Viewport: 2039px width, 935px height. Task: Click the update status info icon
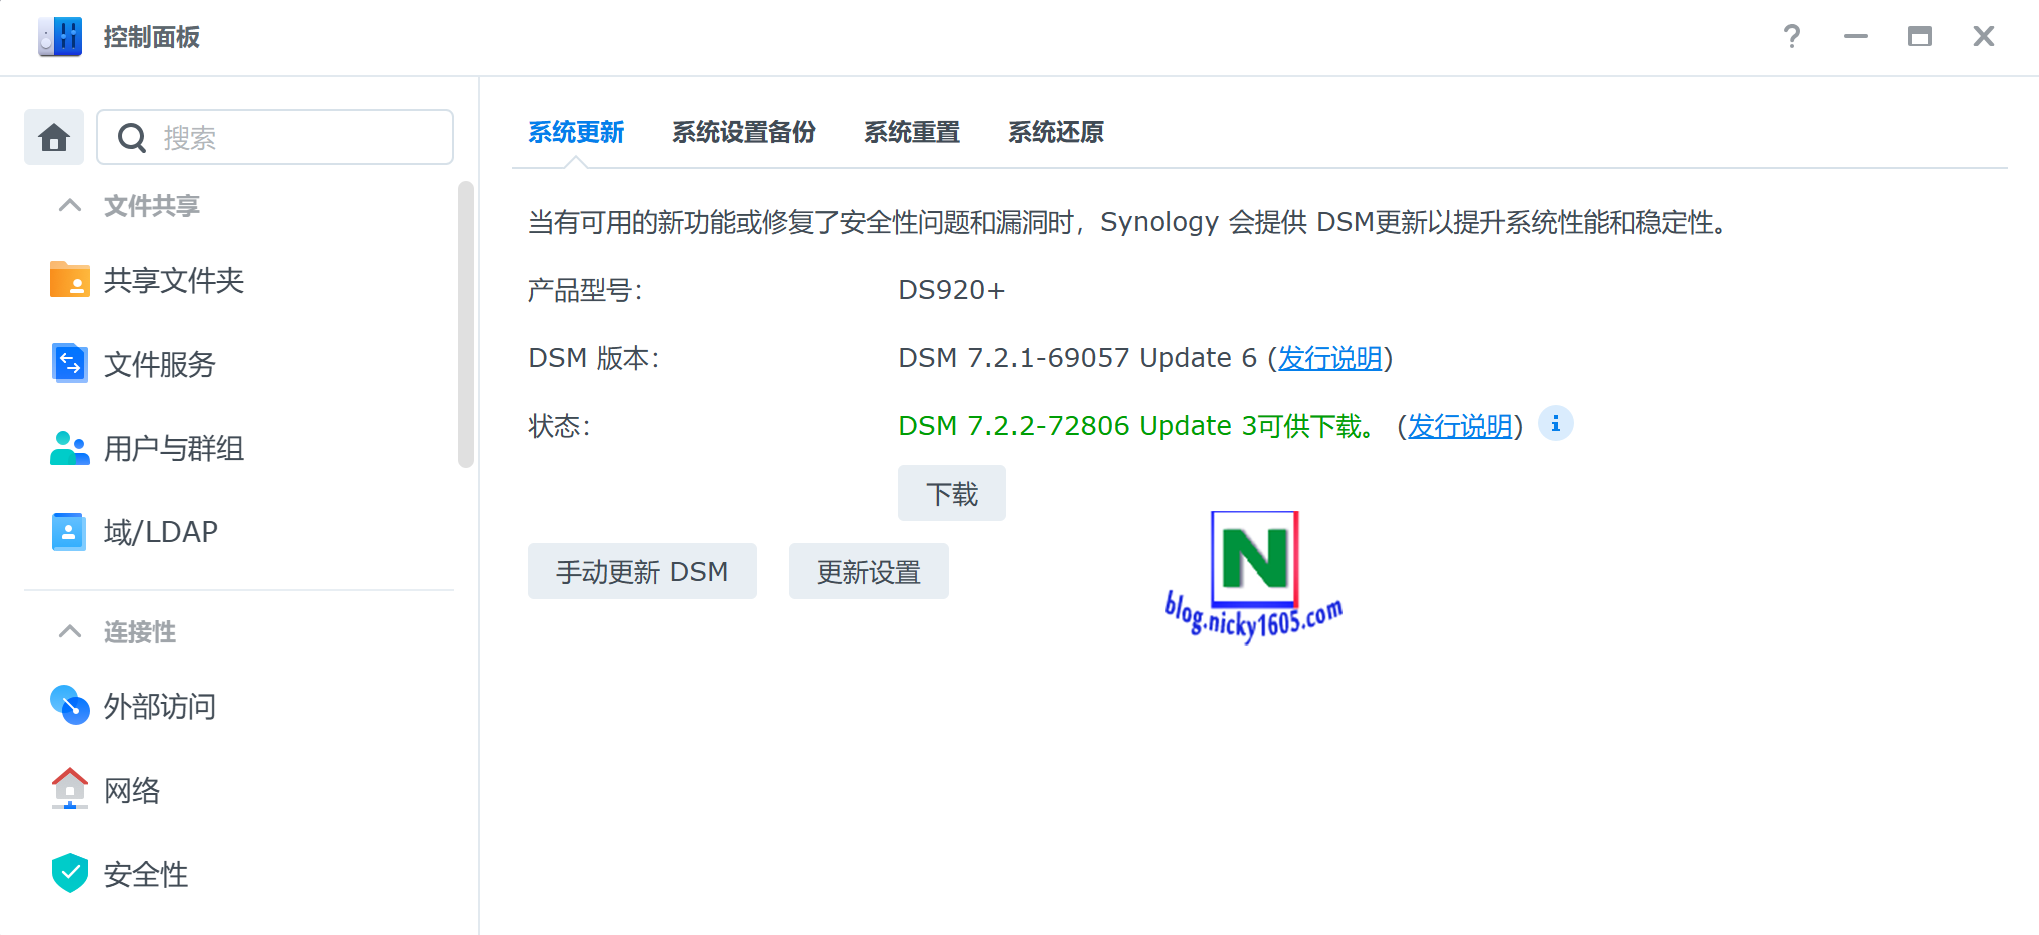tap(1555, 424)
